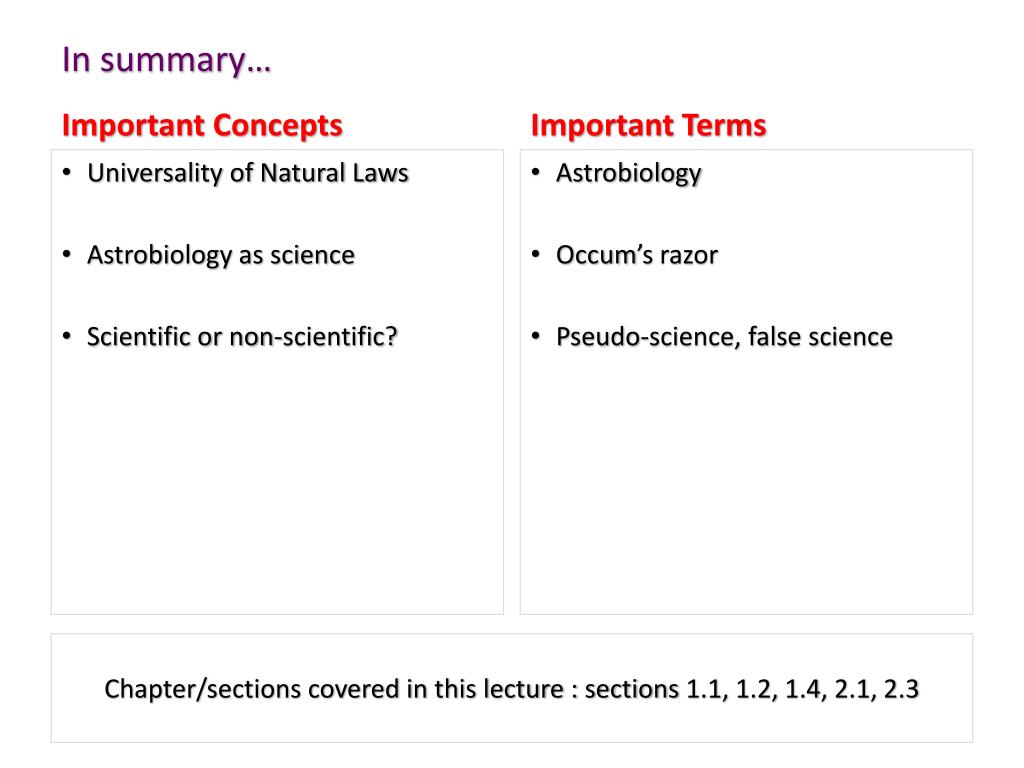The height and width of the screenshot is (768, 1024).
Task: Click bullet point before Astrobiology as science
Action: click(67, 254)
